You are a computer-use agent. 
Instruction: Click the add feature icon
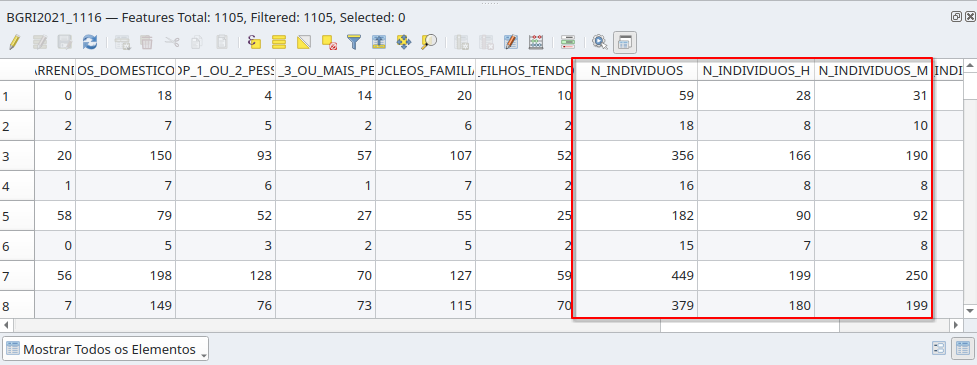click(122, 42)
